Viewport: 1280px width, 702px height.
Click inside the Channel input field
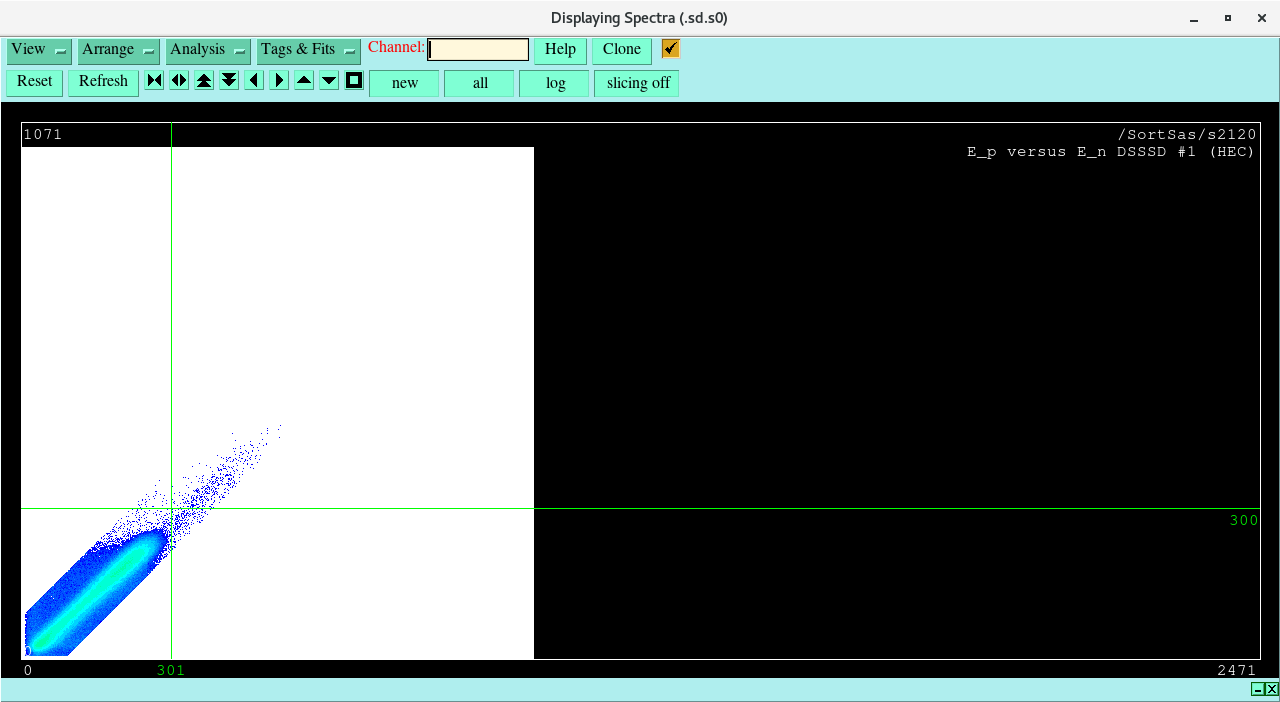478,50
